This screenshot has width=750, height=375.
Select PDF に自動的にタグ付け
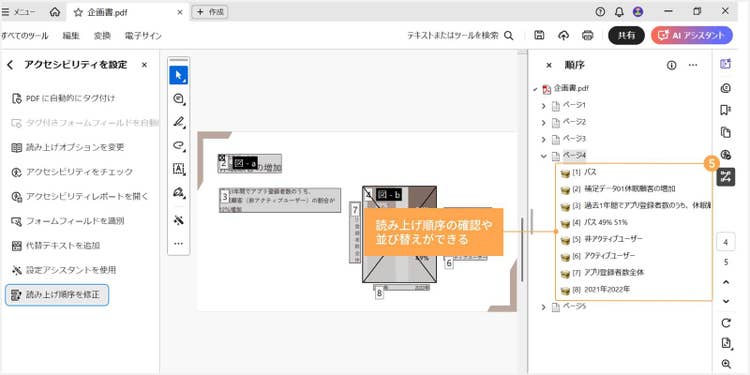pyautogui.click(x=64, y=98)
